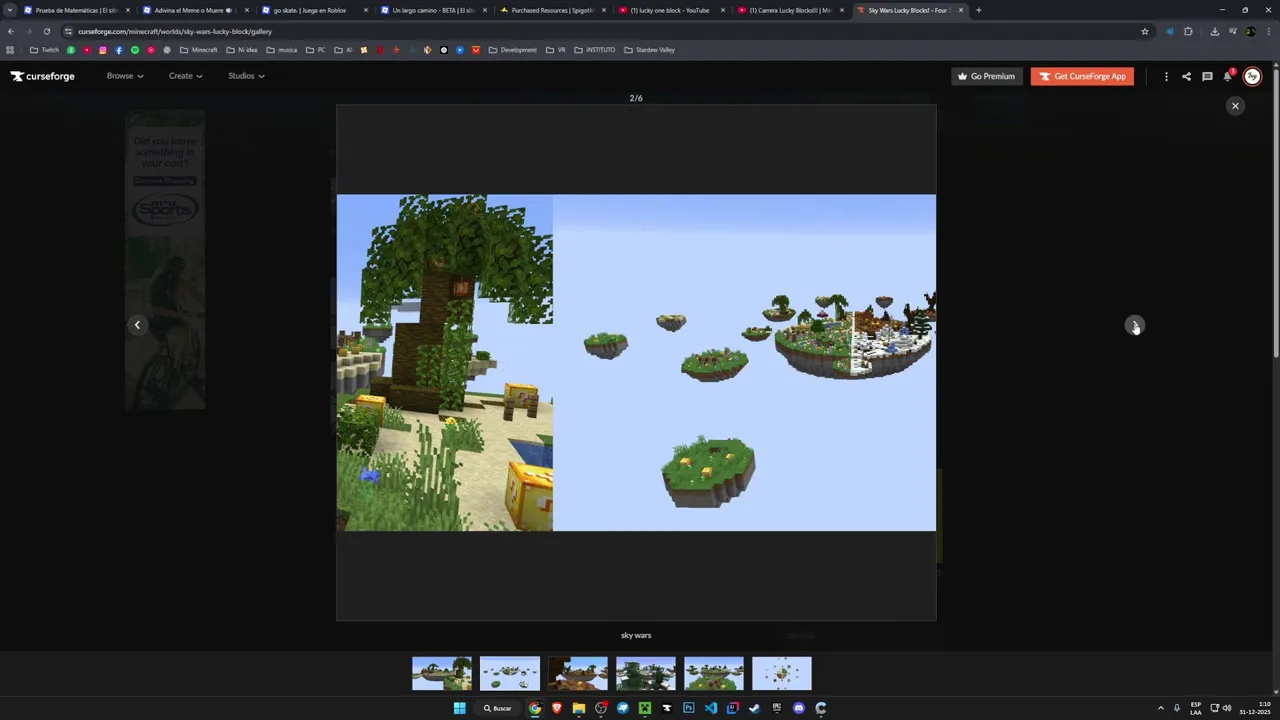This screenshot has width=1280, height=720.
Task: Open the INSTITUTO bookmarks folder
Action: (595, 50)
